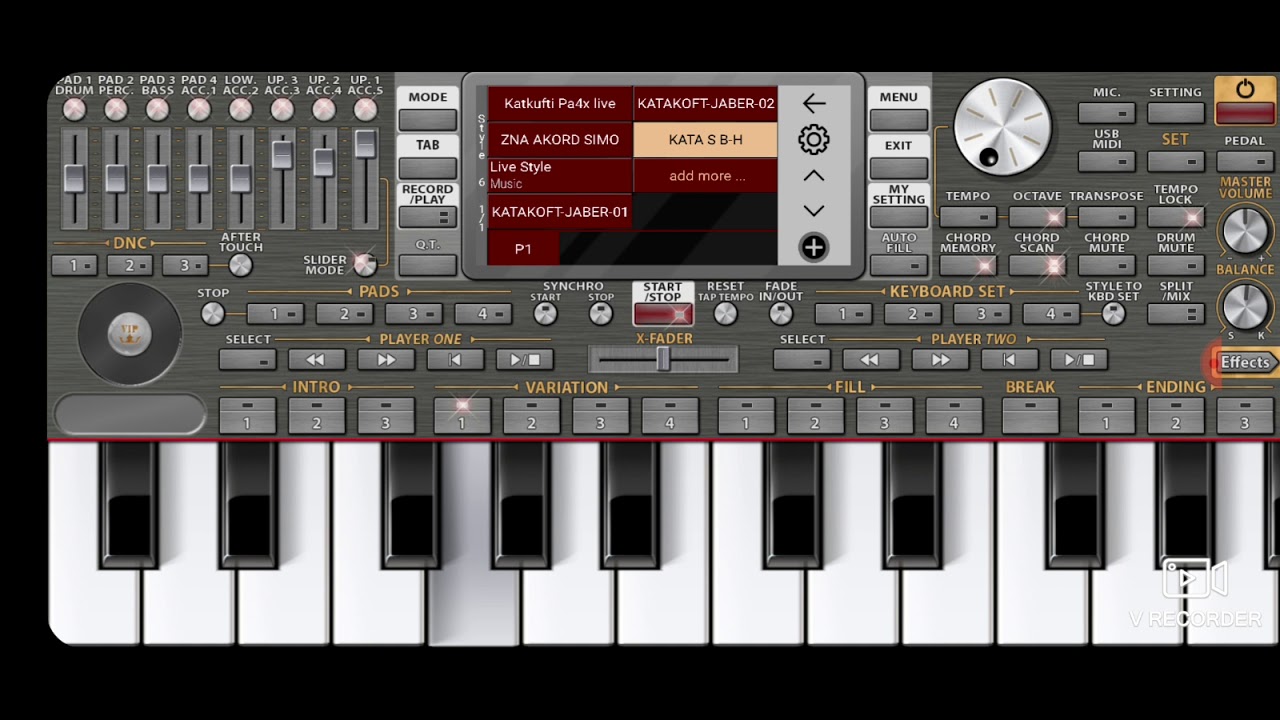Image resolution: width=1280 pixels, height=720 pixels.
Task: Open the Effects panel
Action: point(1245,362)
